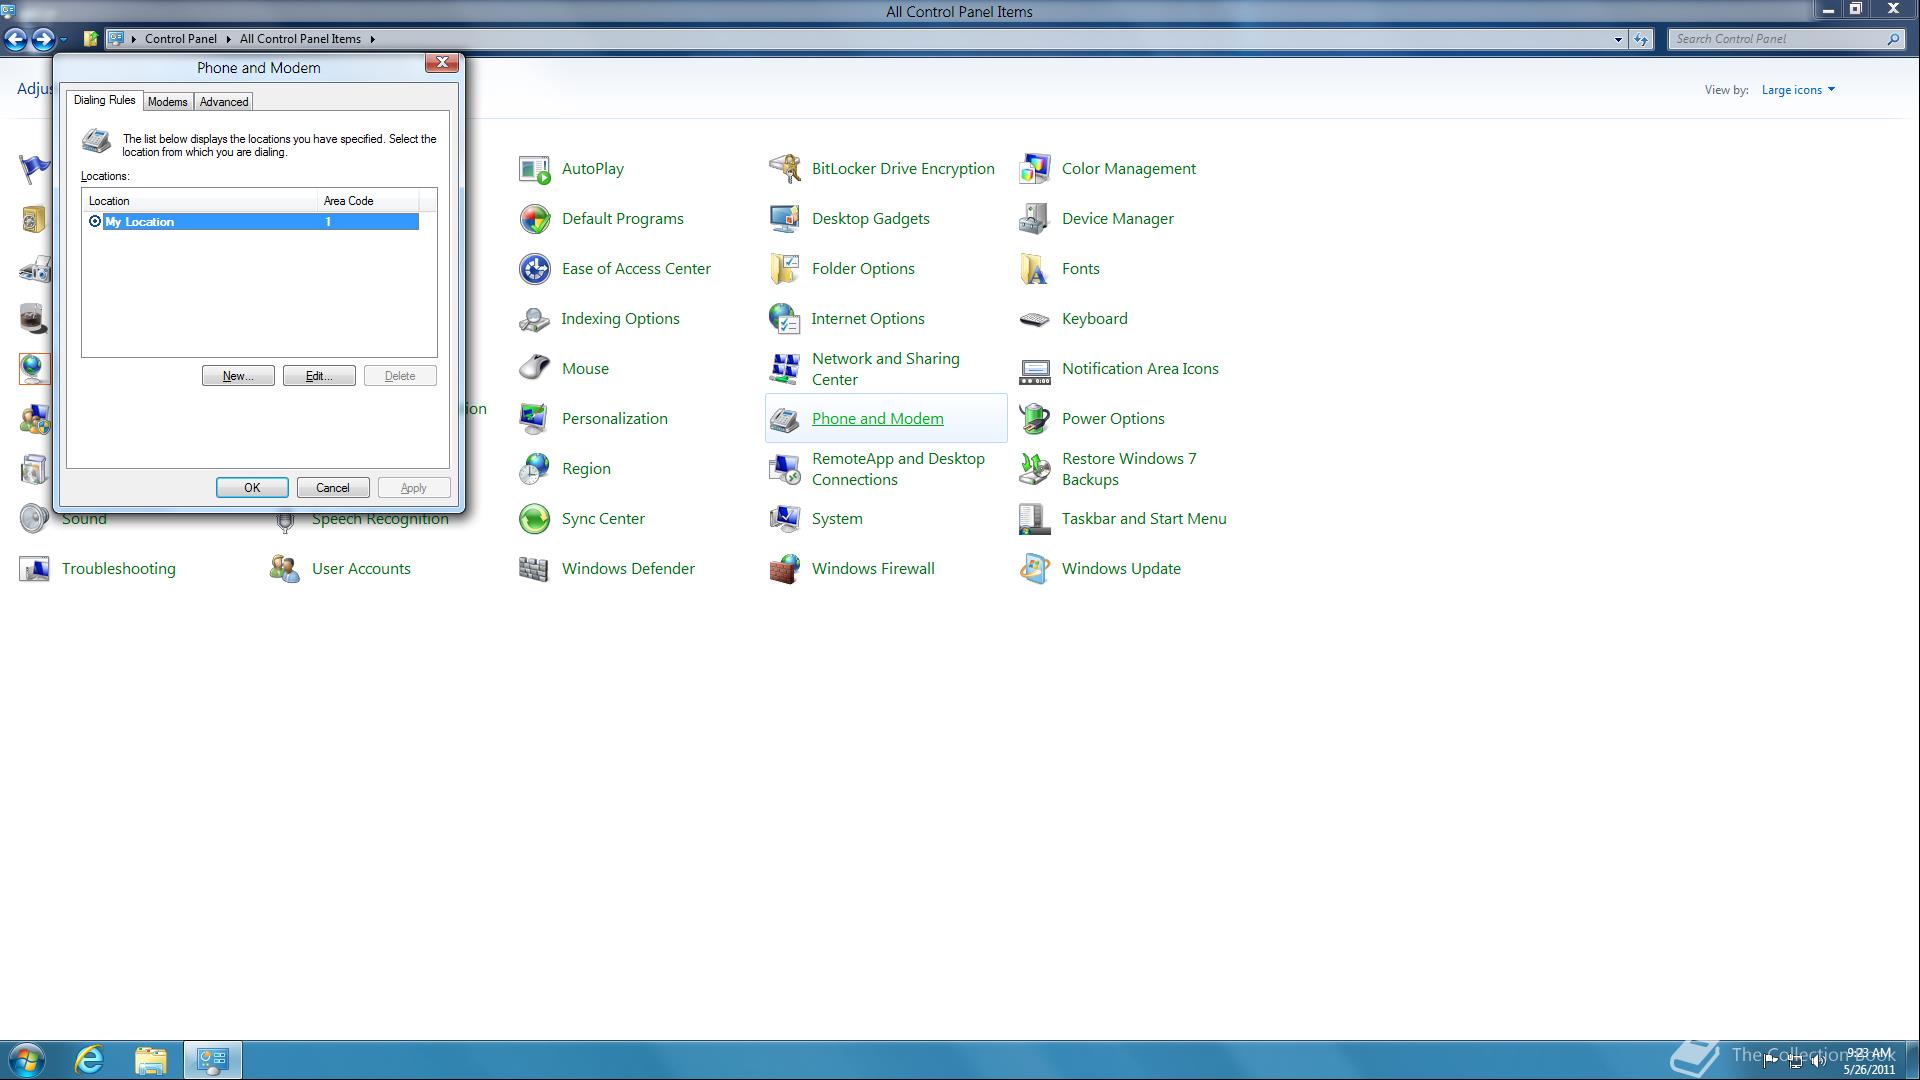Click the Edit... button
The image size is (1920, 1080).
pyautogui.click(x=319, y=376)
